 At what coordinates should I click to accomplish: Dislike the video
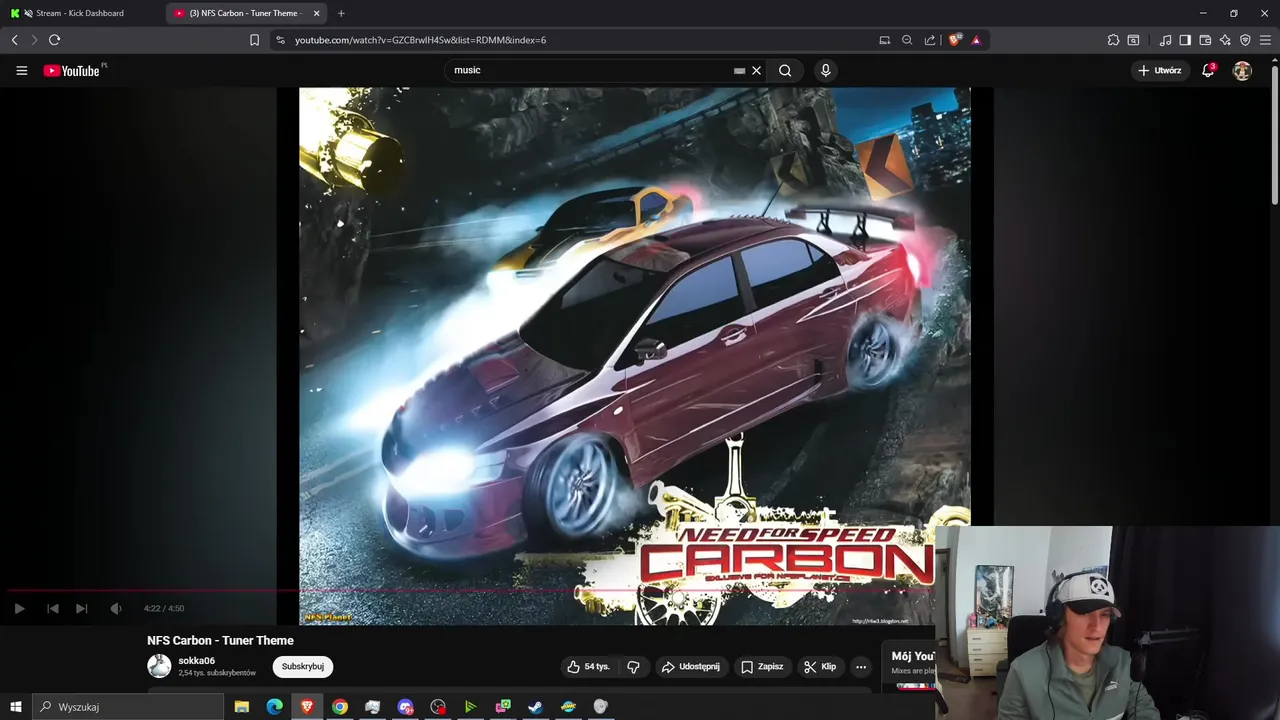click(633, 666)
